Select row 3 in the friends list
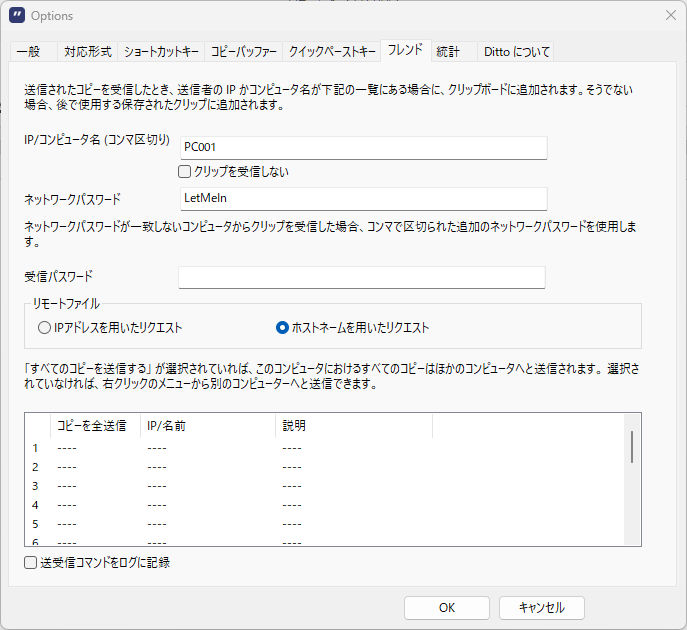 click(x=324, y=486)
